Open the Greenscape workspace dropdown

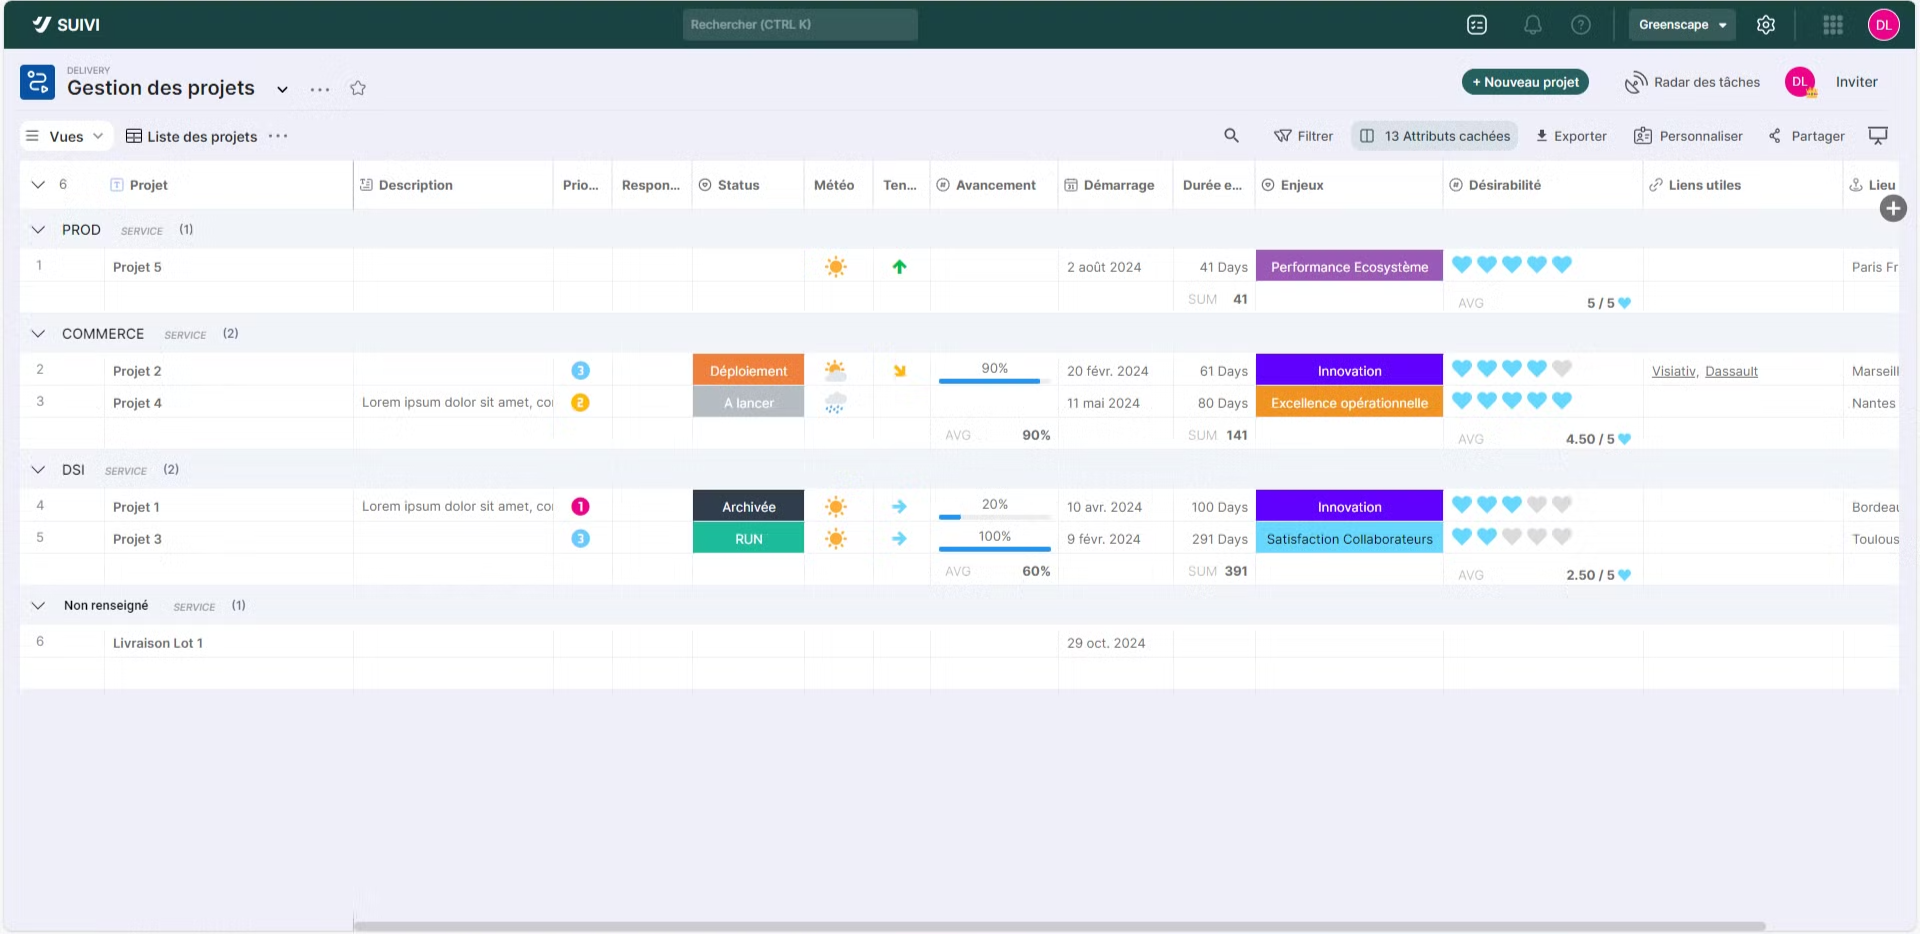(x=1682, y=25)
